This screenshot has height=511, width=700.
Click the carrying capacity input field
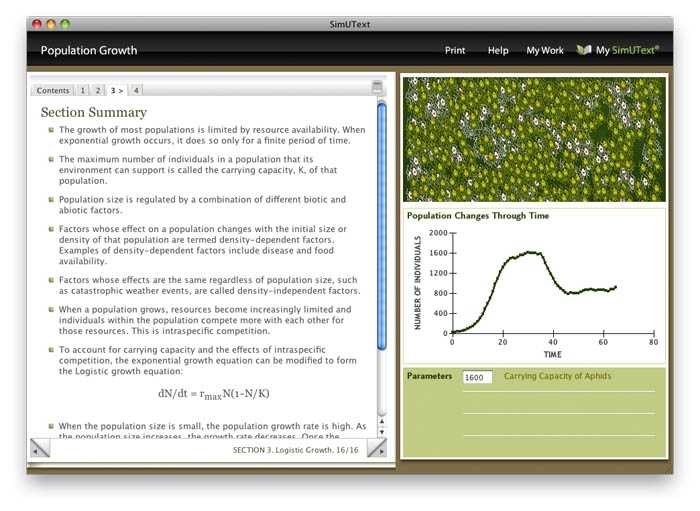(x=476, y=378)
